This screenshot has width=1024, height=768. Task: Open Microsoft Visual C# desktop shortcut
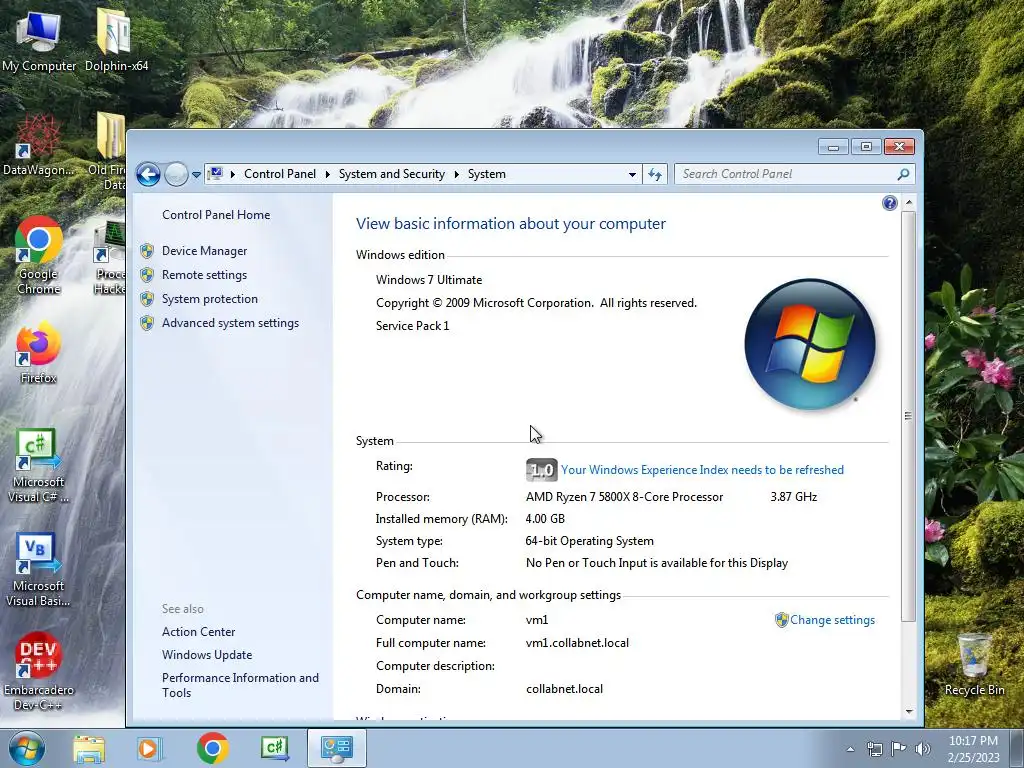click(39, 465)
